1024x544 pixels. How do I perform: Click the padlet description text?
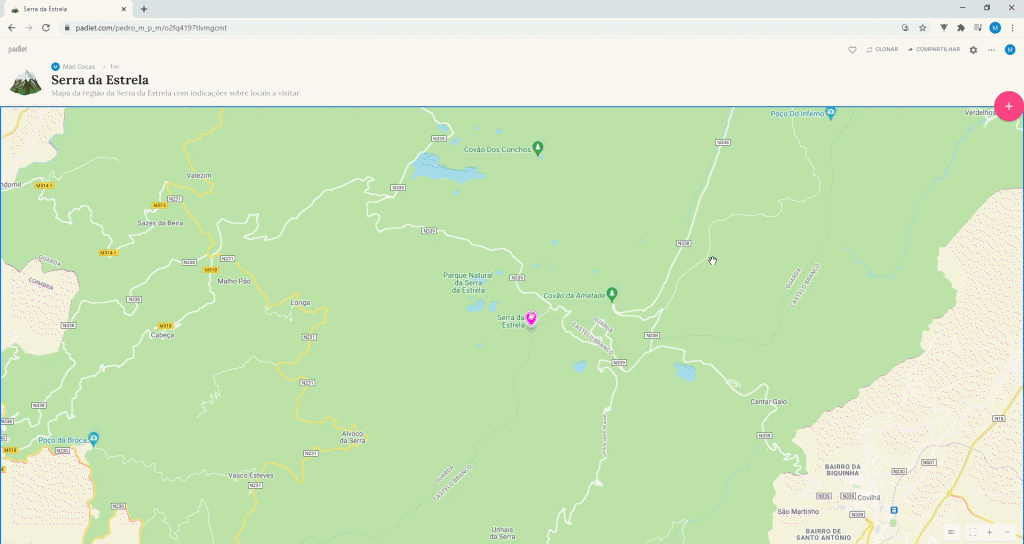point(175,93)
